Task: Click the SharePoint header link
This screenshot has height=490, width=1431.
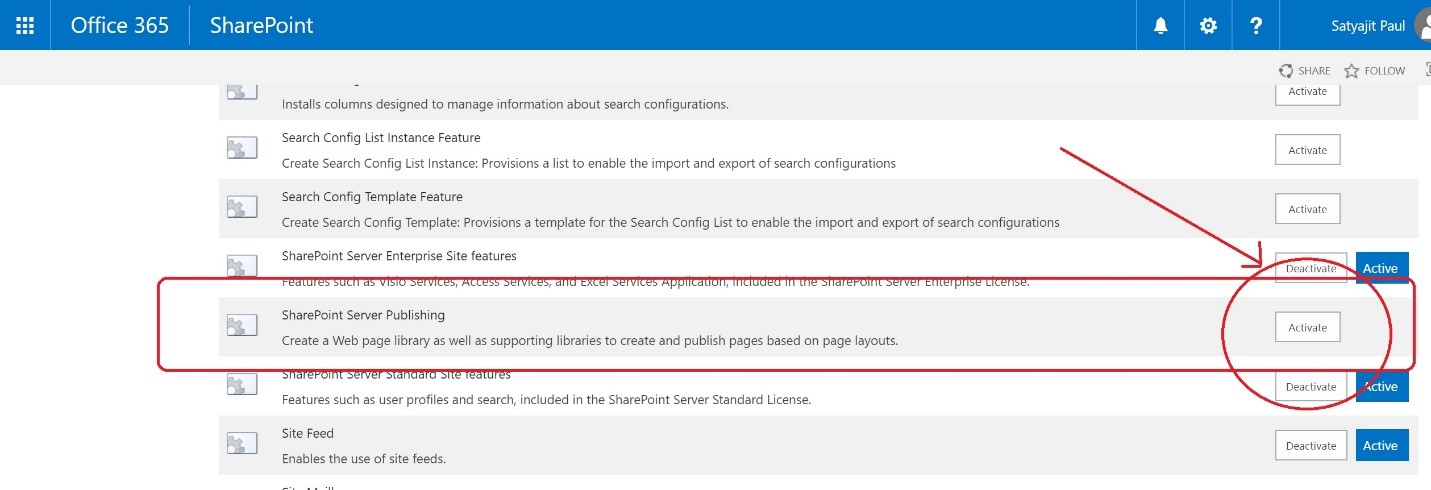Action: [x=262, y=25]
